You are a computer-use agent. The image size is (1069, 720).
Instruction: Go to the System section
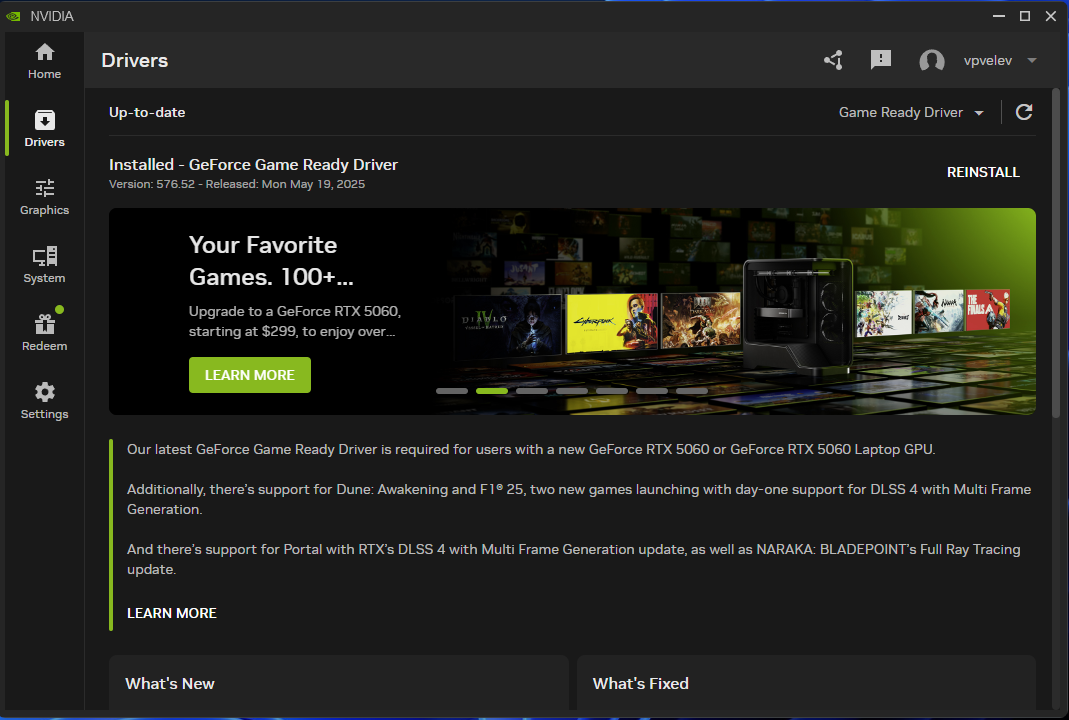click(x=44, y=265)
